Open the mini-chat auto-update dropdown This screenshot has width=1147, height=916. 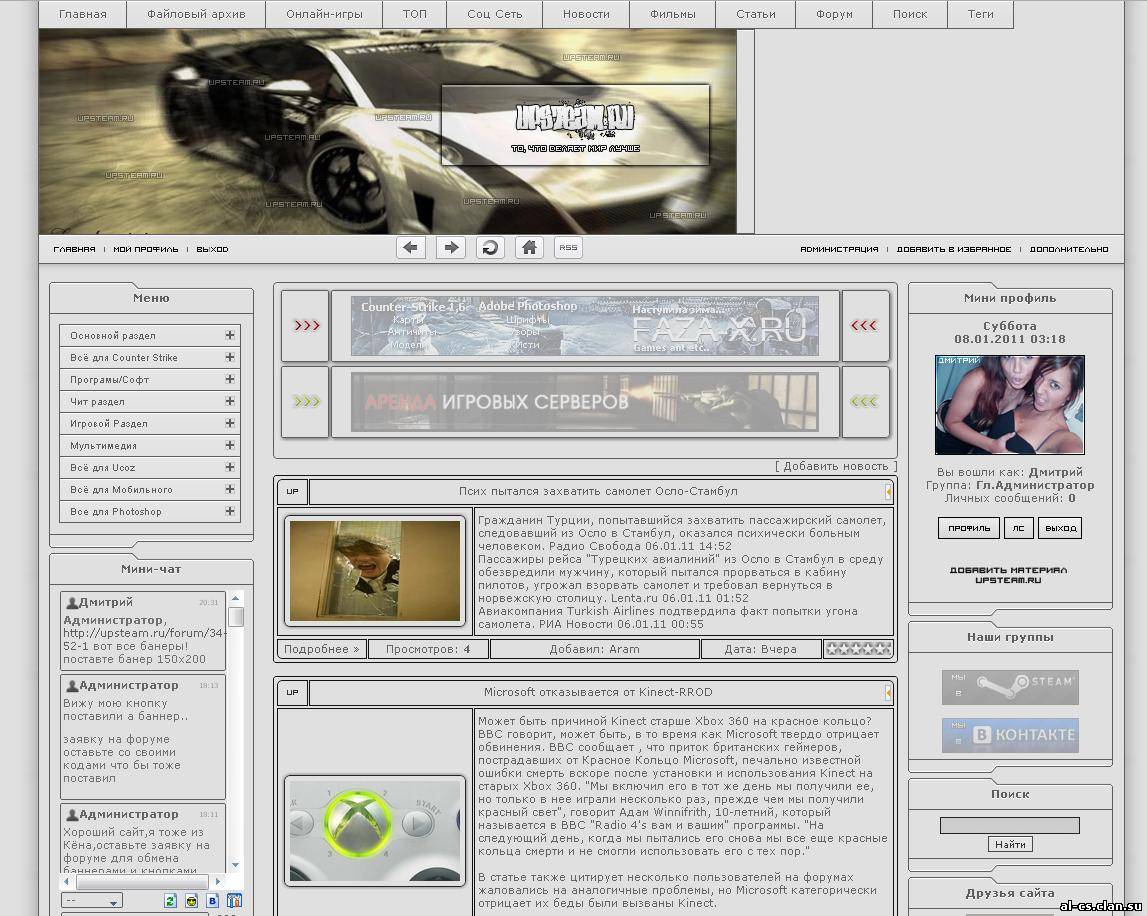pos(92,901)
